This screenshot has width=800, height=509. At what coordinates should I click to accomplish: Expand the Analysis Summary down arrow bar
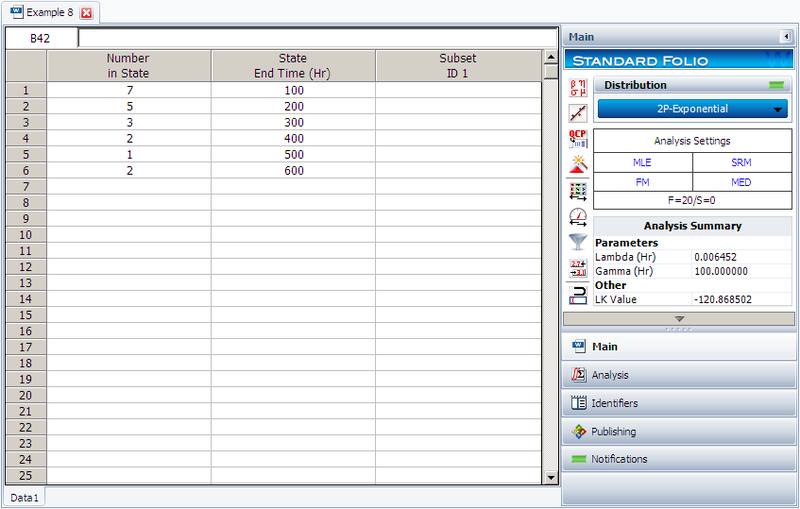pyautogui.click(x=679, y=318)
